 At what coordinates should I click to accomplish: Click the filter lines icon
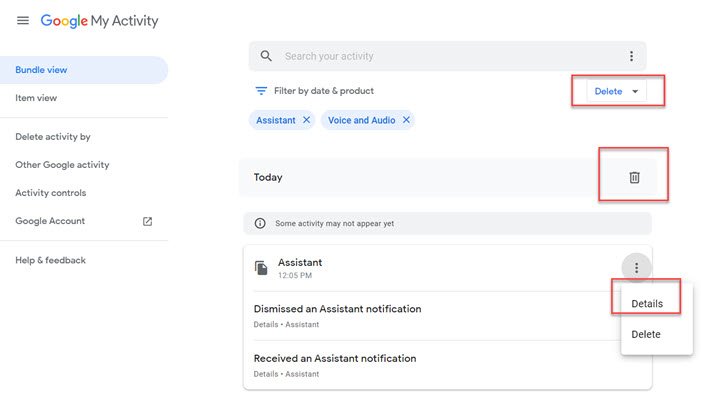(261, 91)
